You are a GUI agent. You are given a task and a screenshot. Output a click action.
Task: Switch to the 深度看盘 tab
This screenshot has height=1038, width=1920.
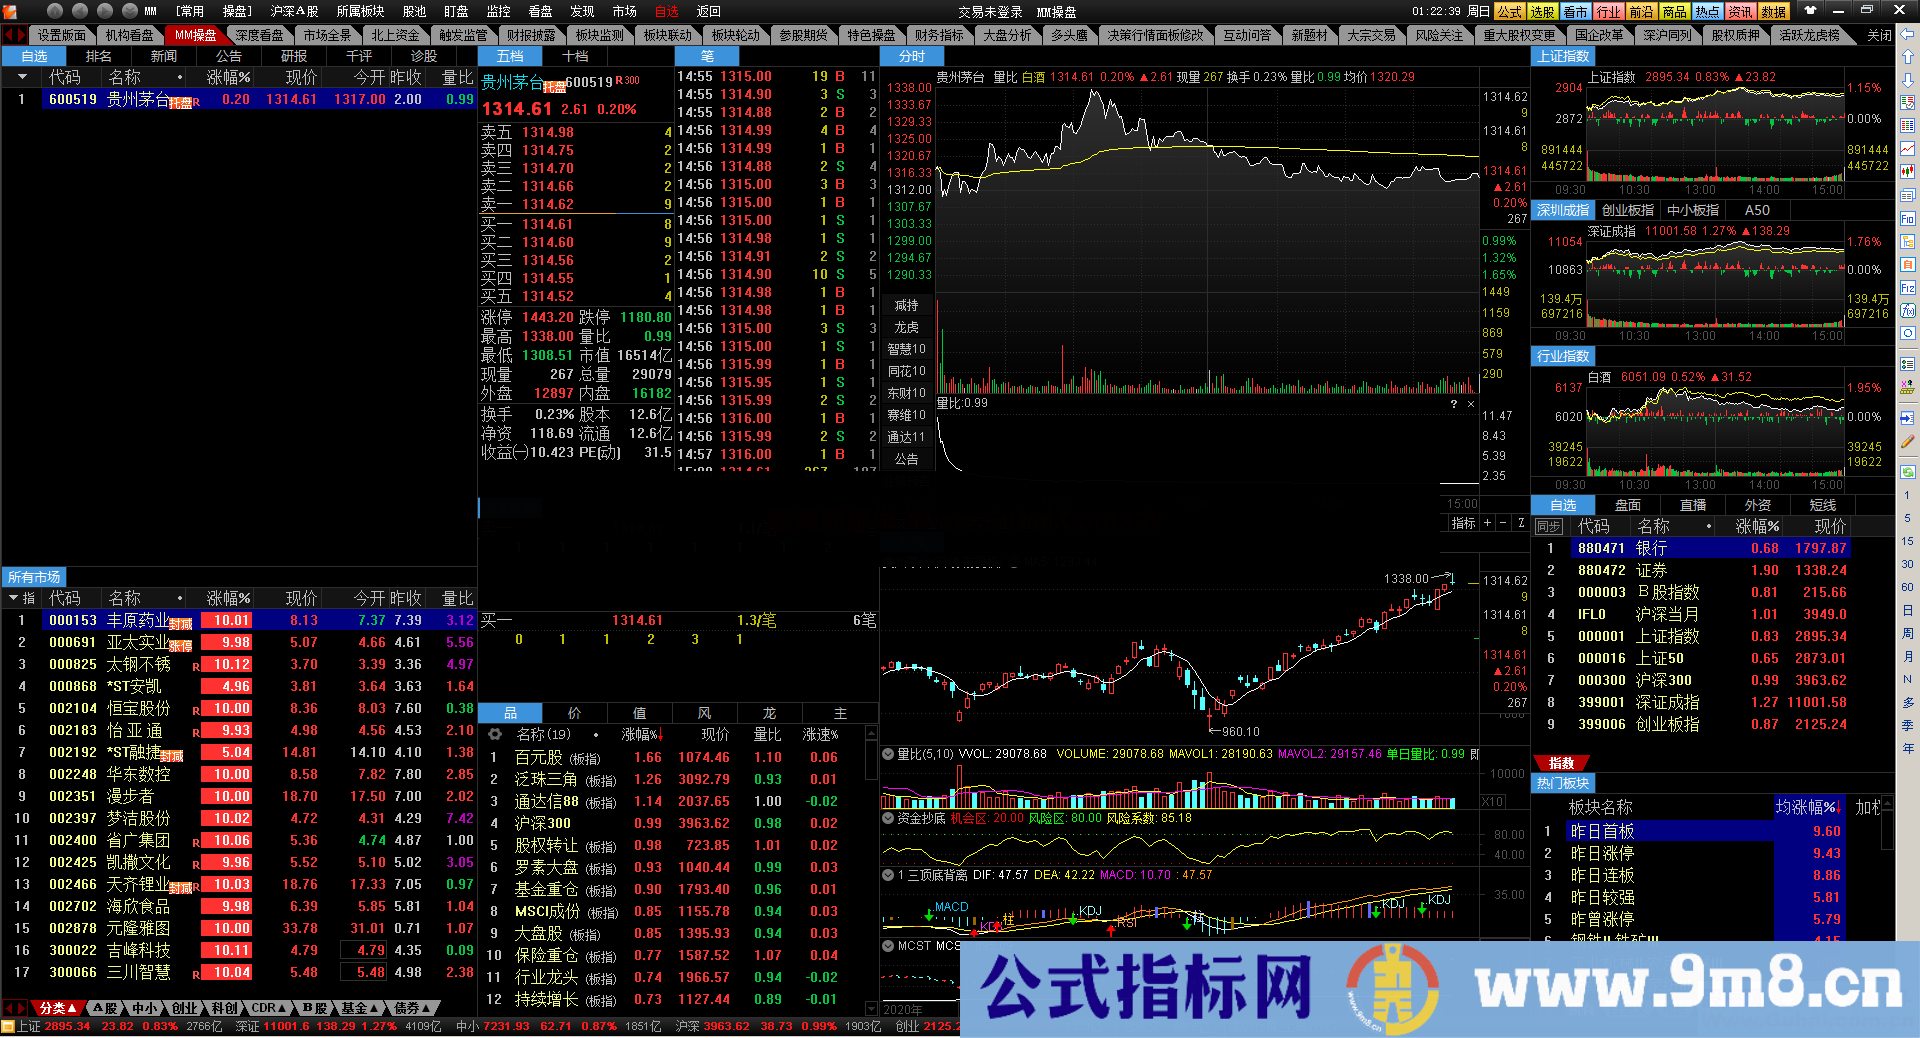(x=259, y=35)
